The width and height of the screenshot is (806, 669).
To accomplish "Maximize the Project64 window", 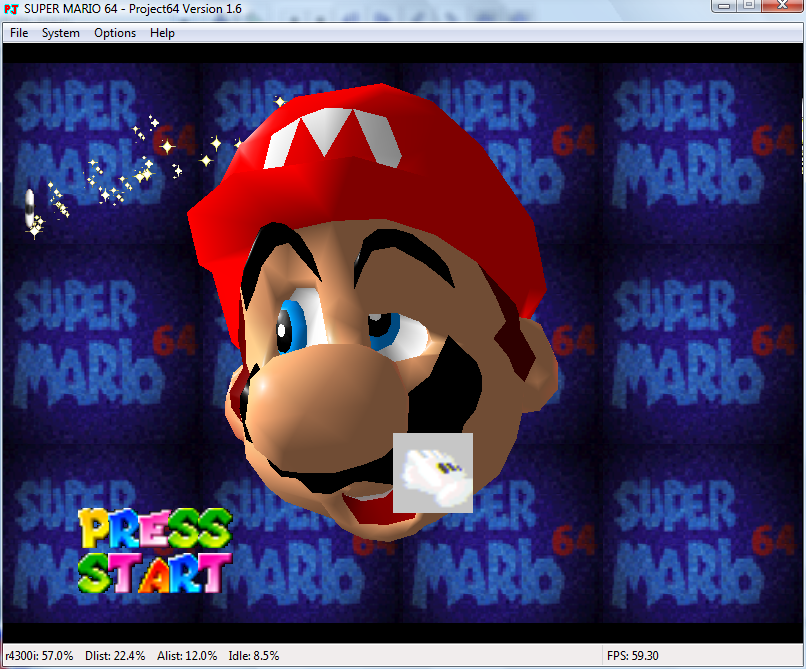I will pyautogui.click(x=748, y=7).
